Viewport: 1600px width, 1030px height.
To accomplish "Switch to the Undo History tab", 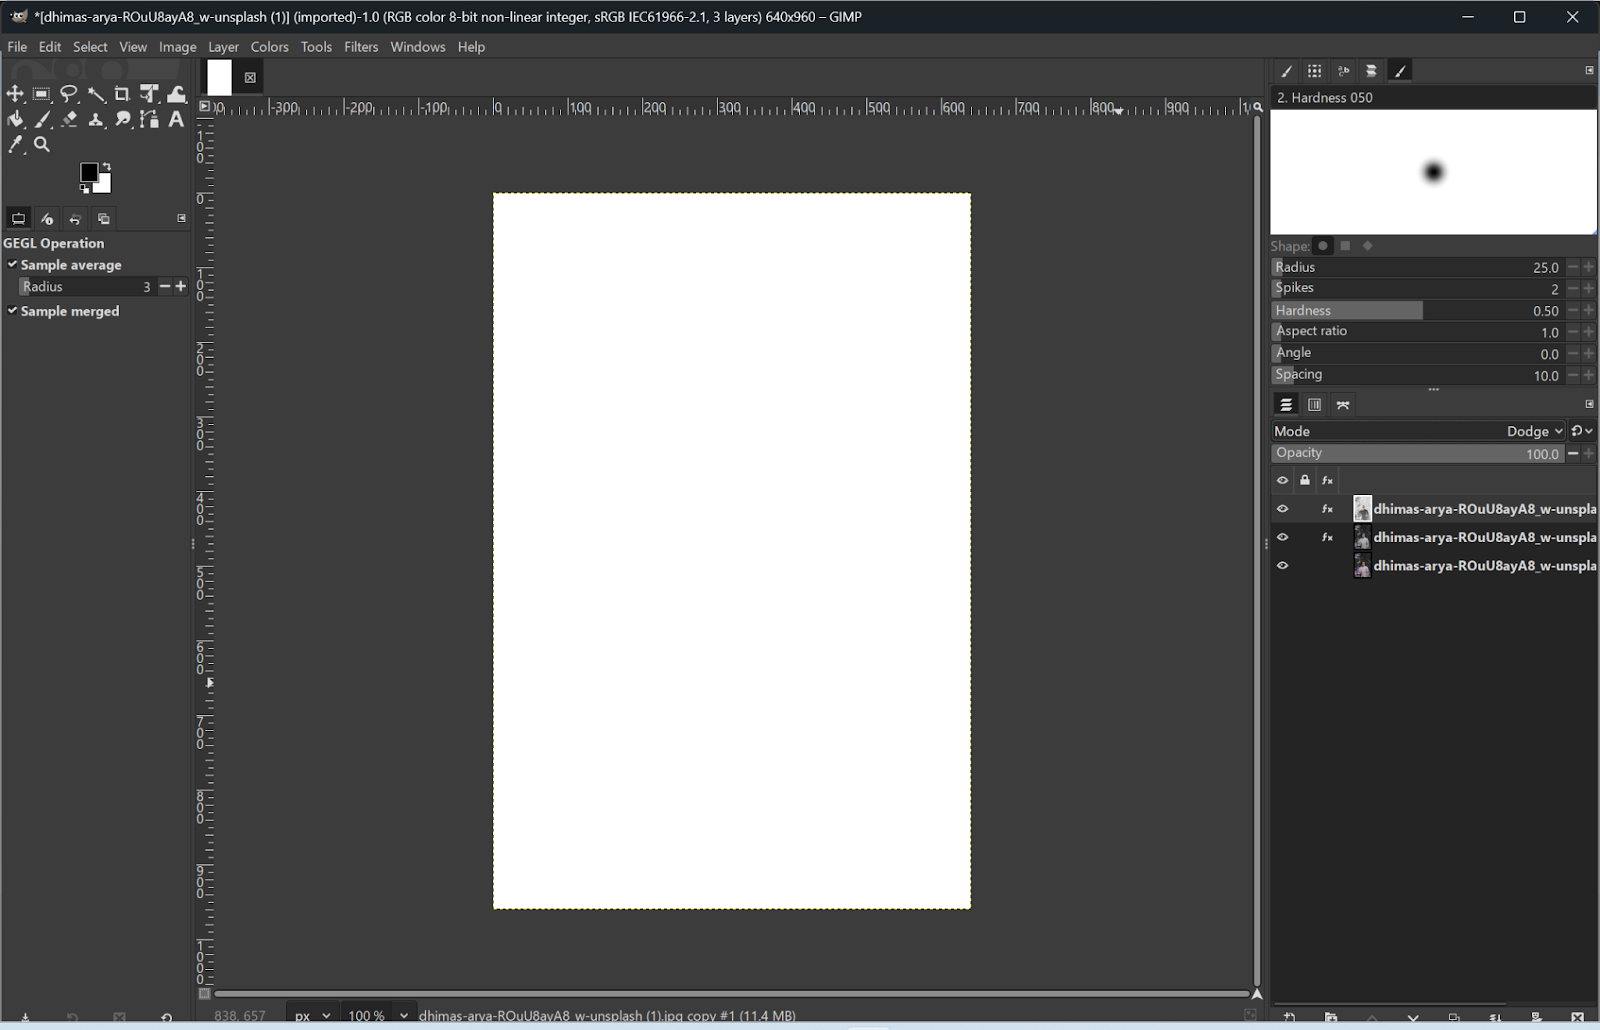I will click(x=75, y=219).
